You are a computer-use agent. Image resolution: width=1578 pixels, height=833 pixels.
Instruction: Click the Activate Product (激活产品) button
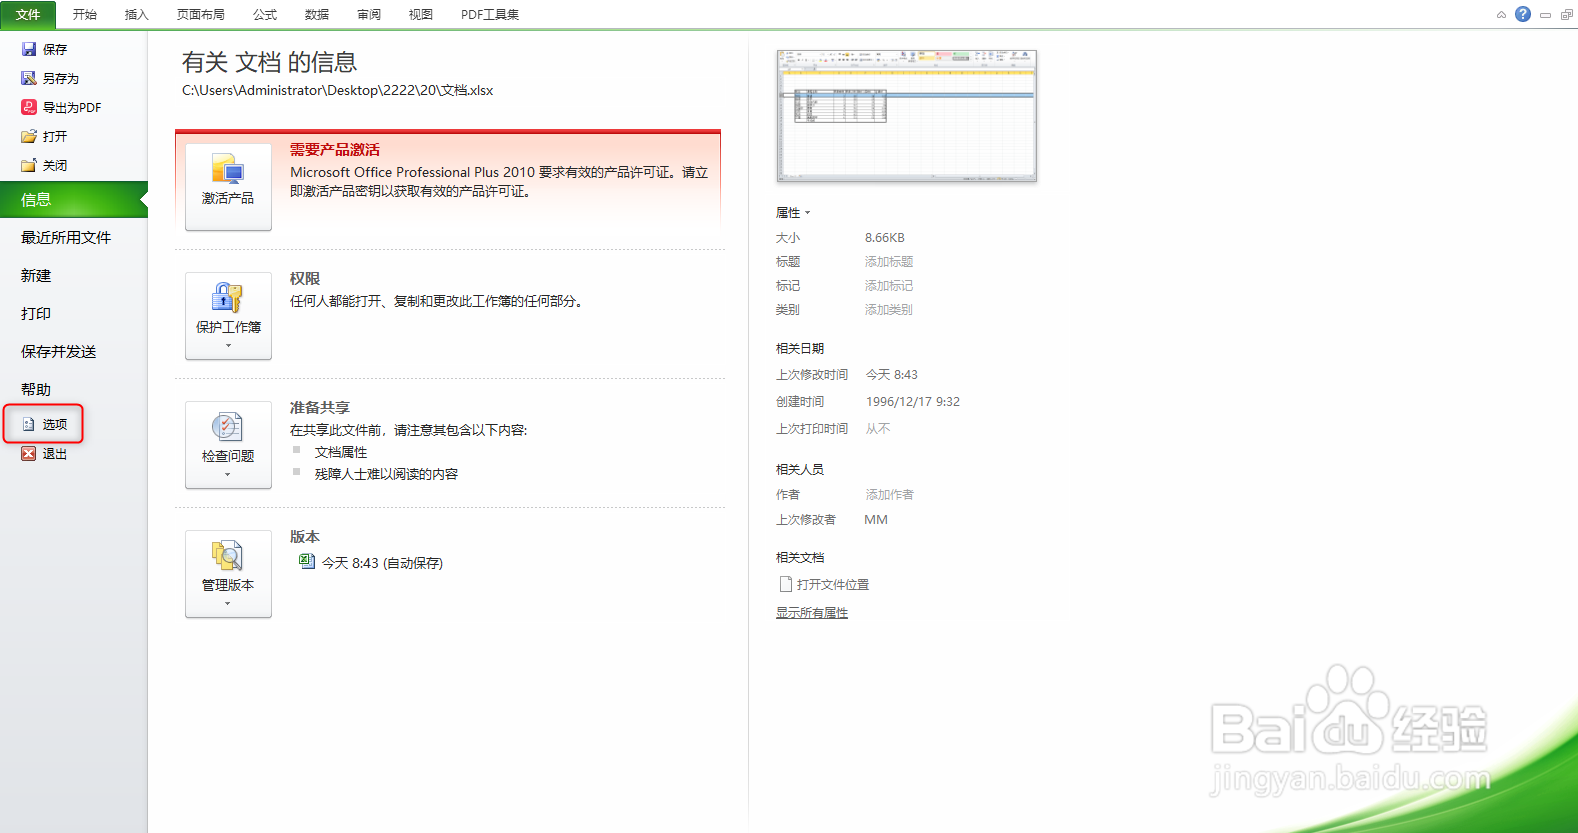coord(228,187)
